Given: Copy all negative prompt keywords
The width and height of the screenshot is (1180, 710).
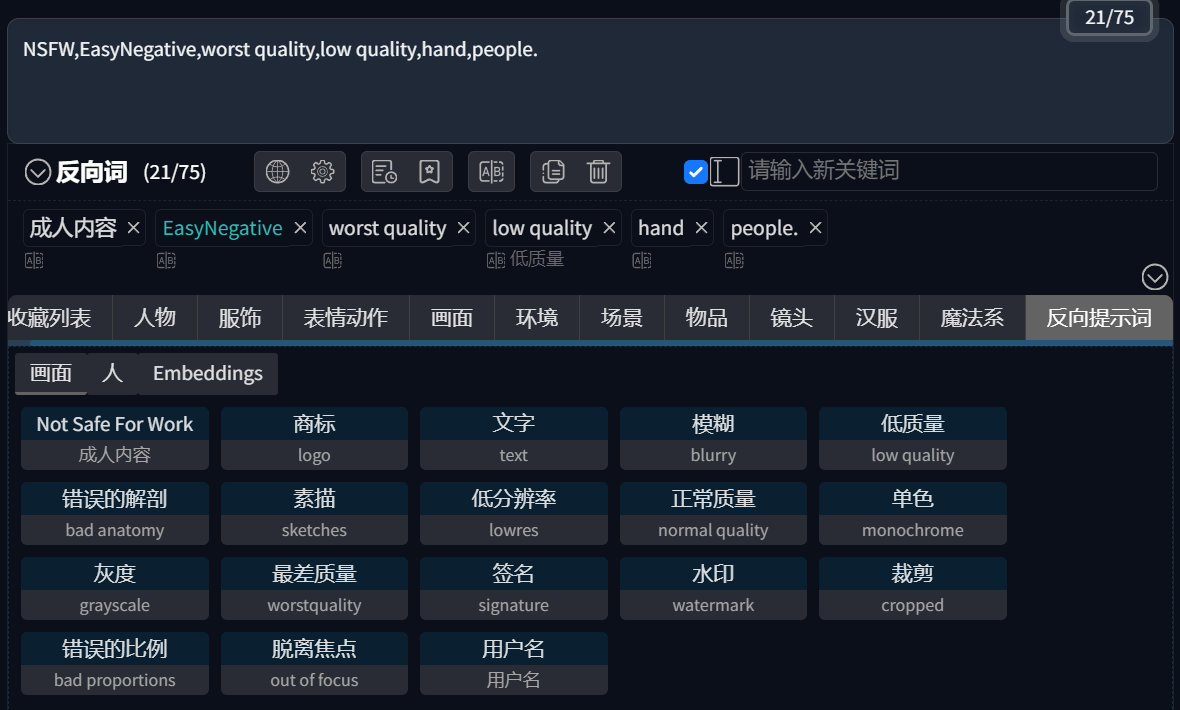Looking at the screenshot, I should (x=553, y=172).
